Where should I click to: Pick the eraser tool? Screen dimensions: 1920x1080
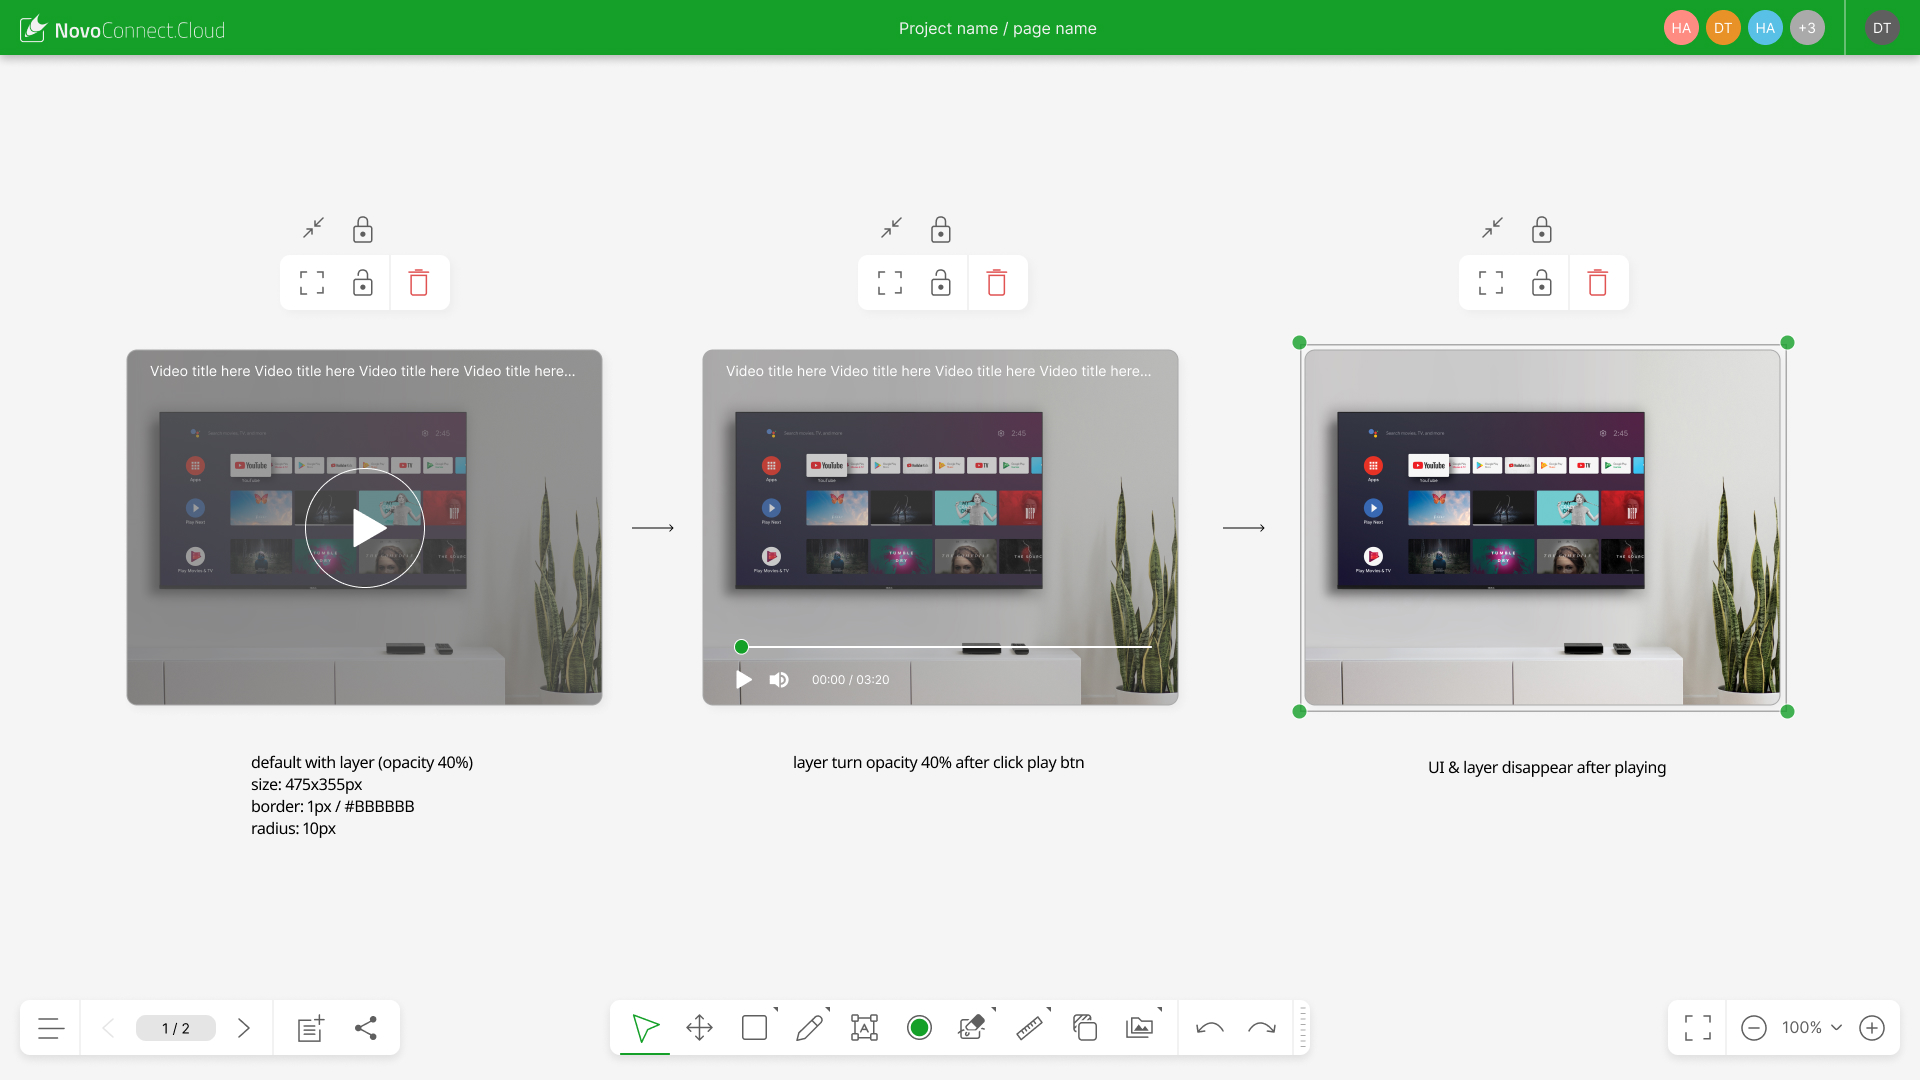tap(971, 1028)
